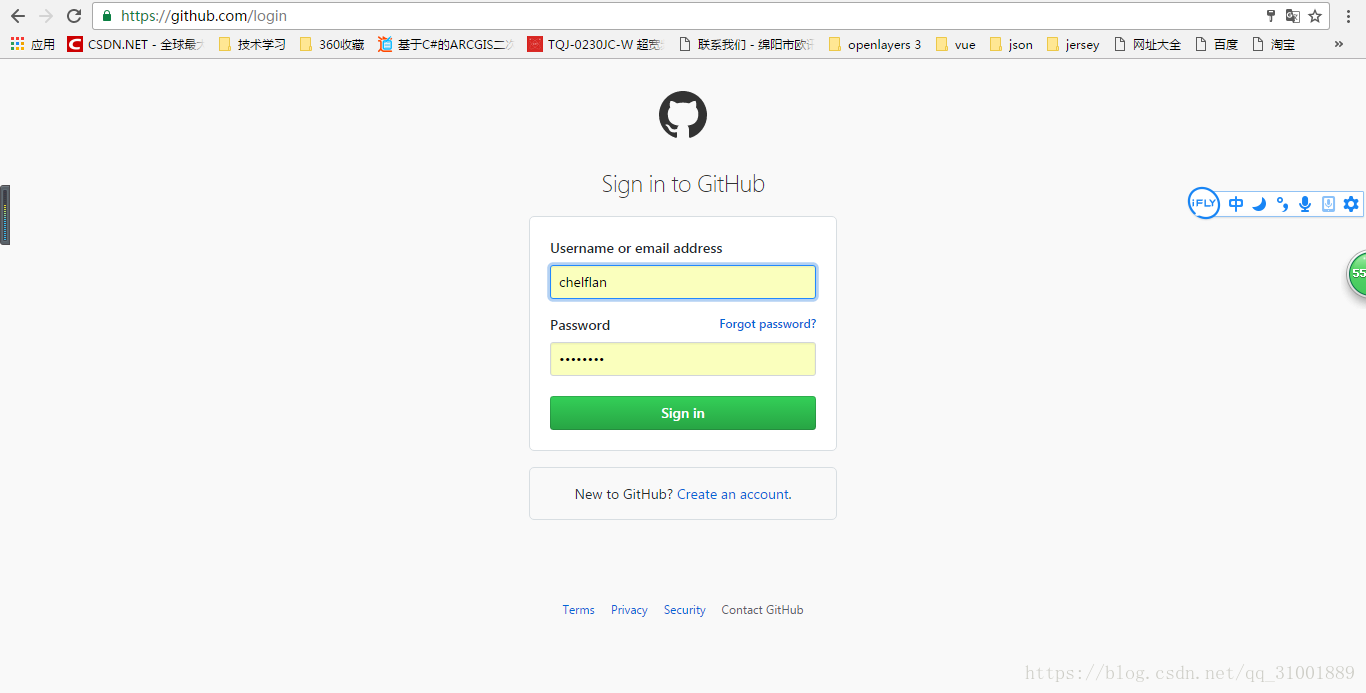Click the Create an account link
This screenshot has height=693, width=1366.
[734, 494]
